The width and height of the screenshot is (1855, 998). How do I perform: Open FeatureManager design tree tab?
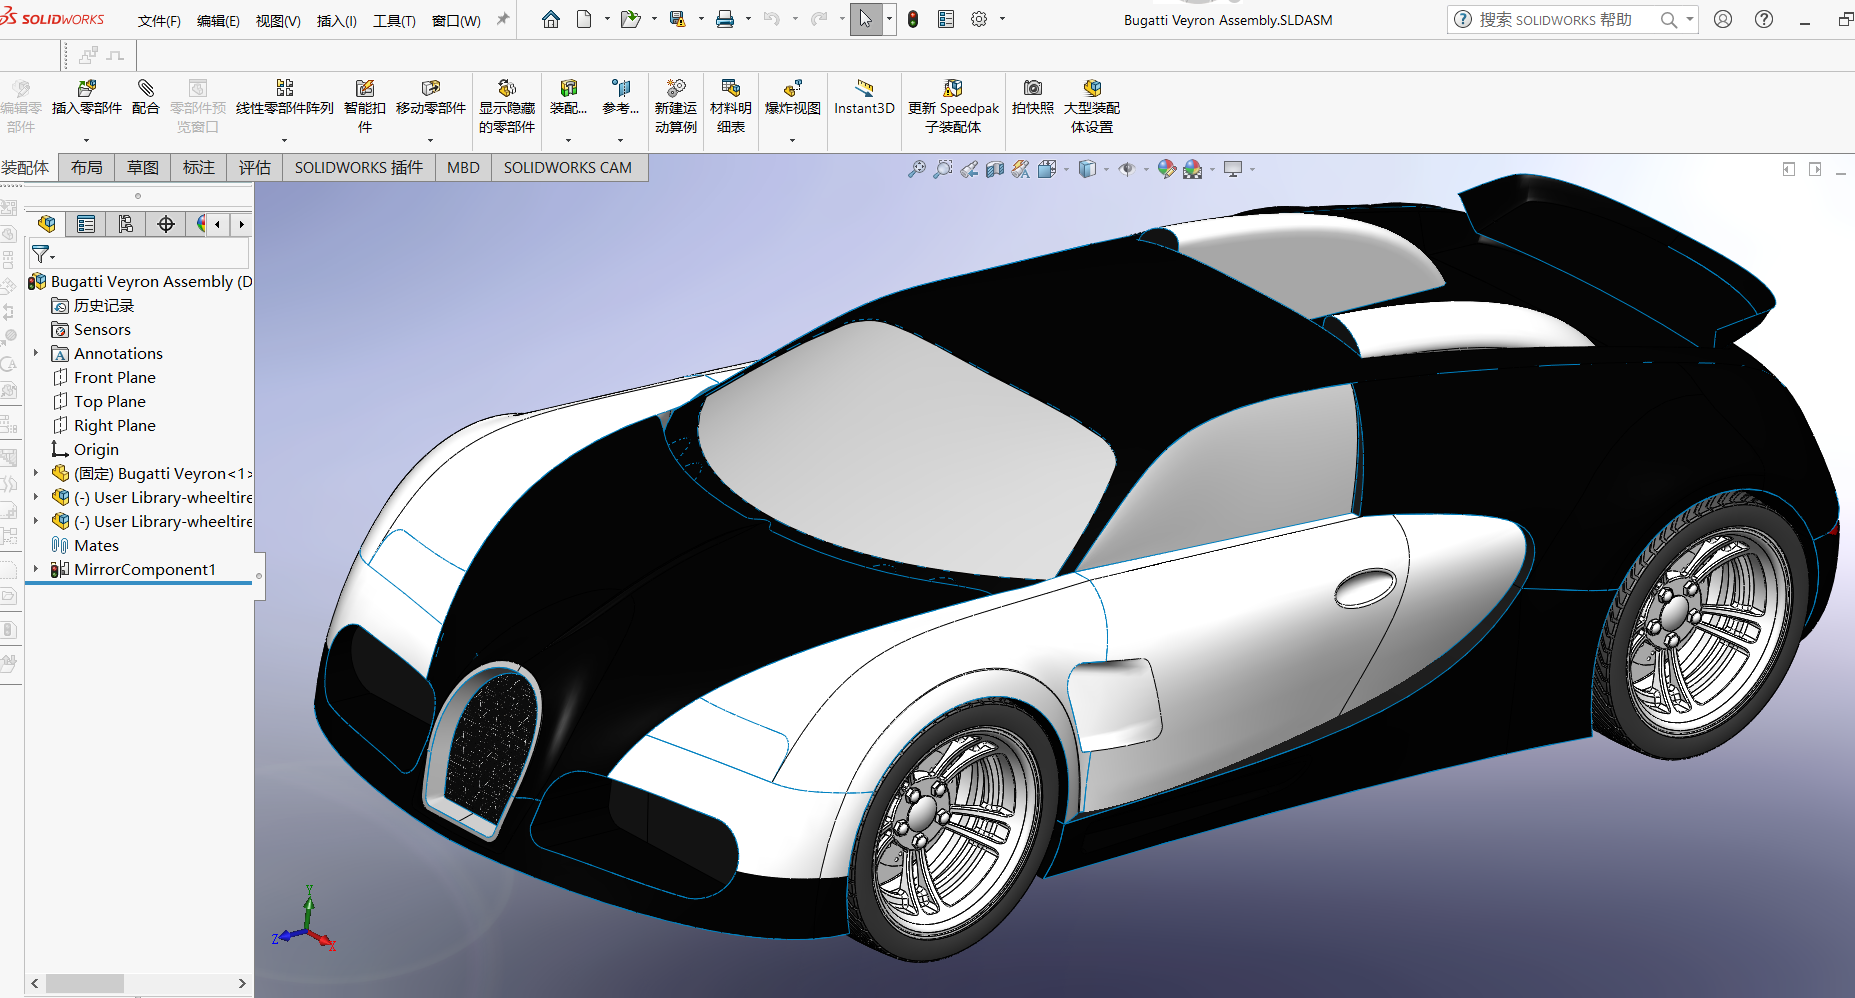tap(46, 224)
